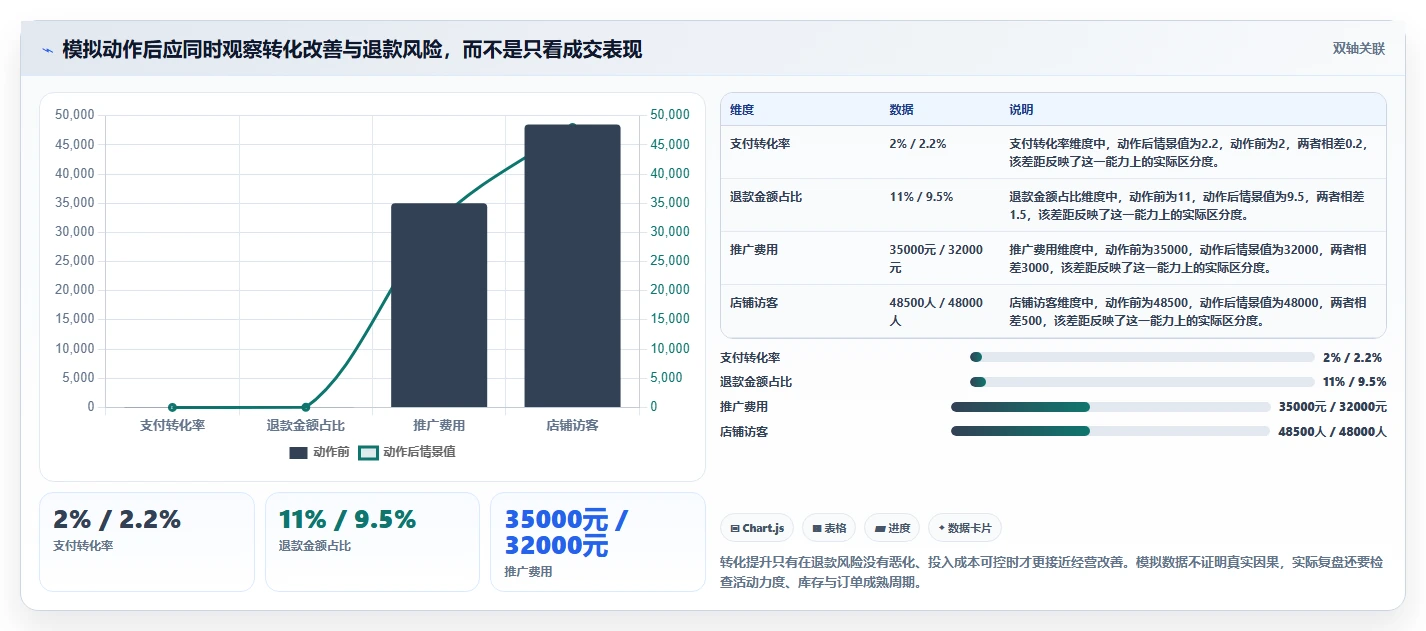Click the dark 店铺访客 bar in the chart
The image size is (1426, 631).
pyautogui.click(x=572, y=266)
